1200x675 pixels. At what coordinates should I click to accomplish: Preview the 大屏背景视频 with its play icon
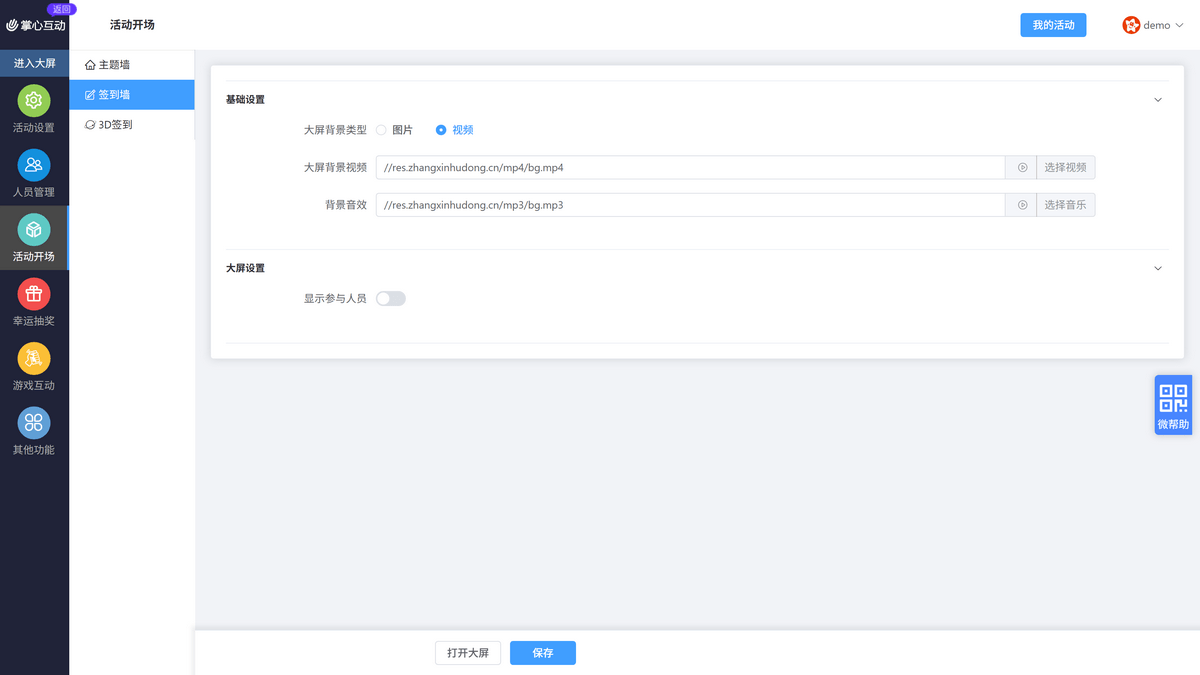(1022, 168)
